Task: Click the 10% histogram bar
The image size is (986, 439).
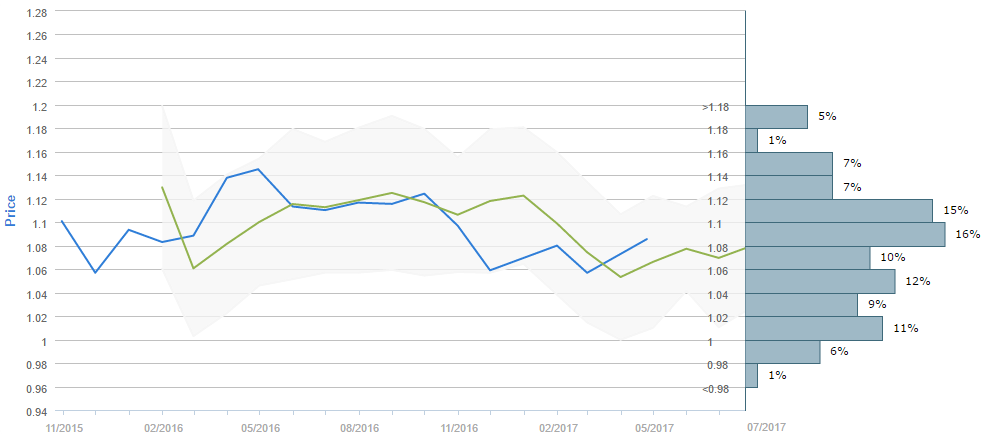Action: (807, 258)
